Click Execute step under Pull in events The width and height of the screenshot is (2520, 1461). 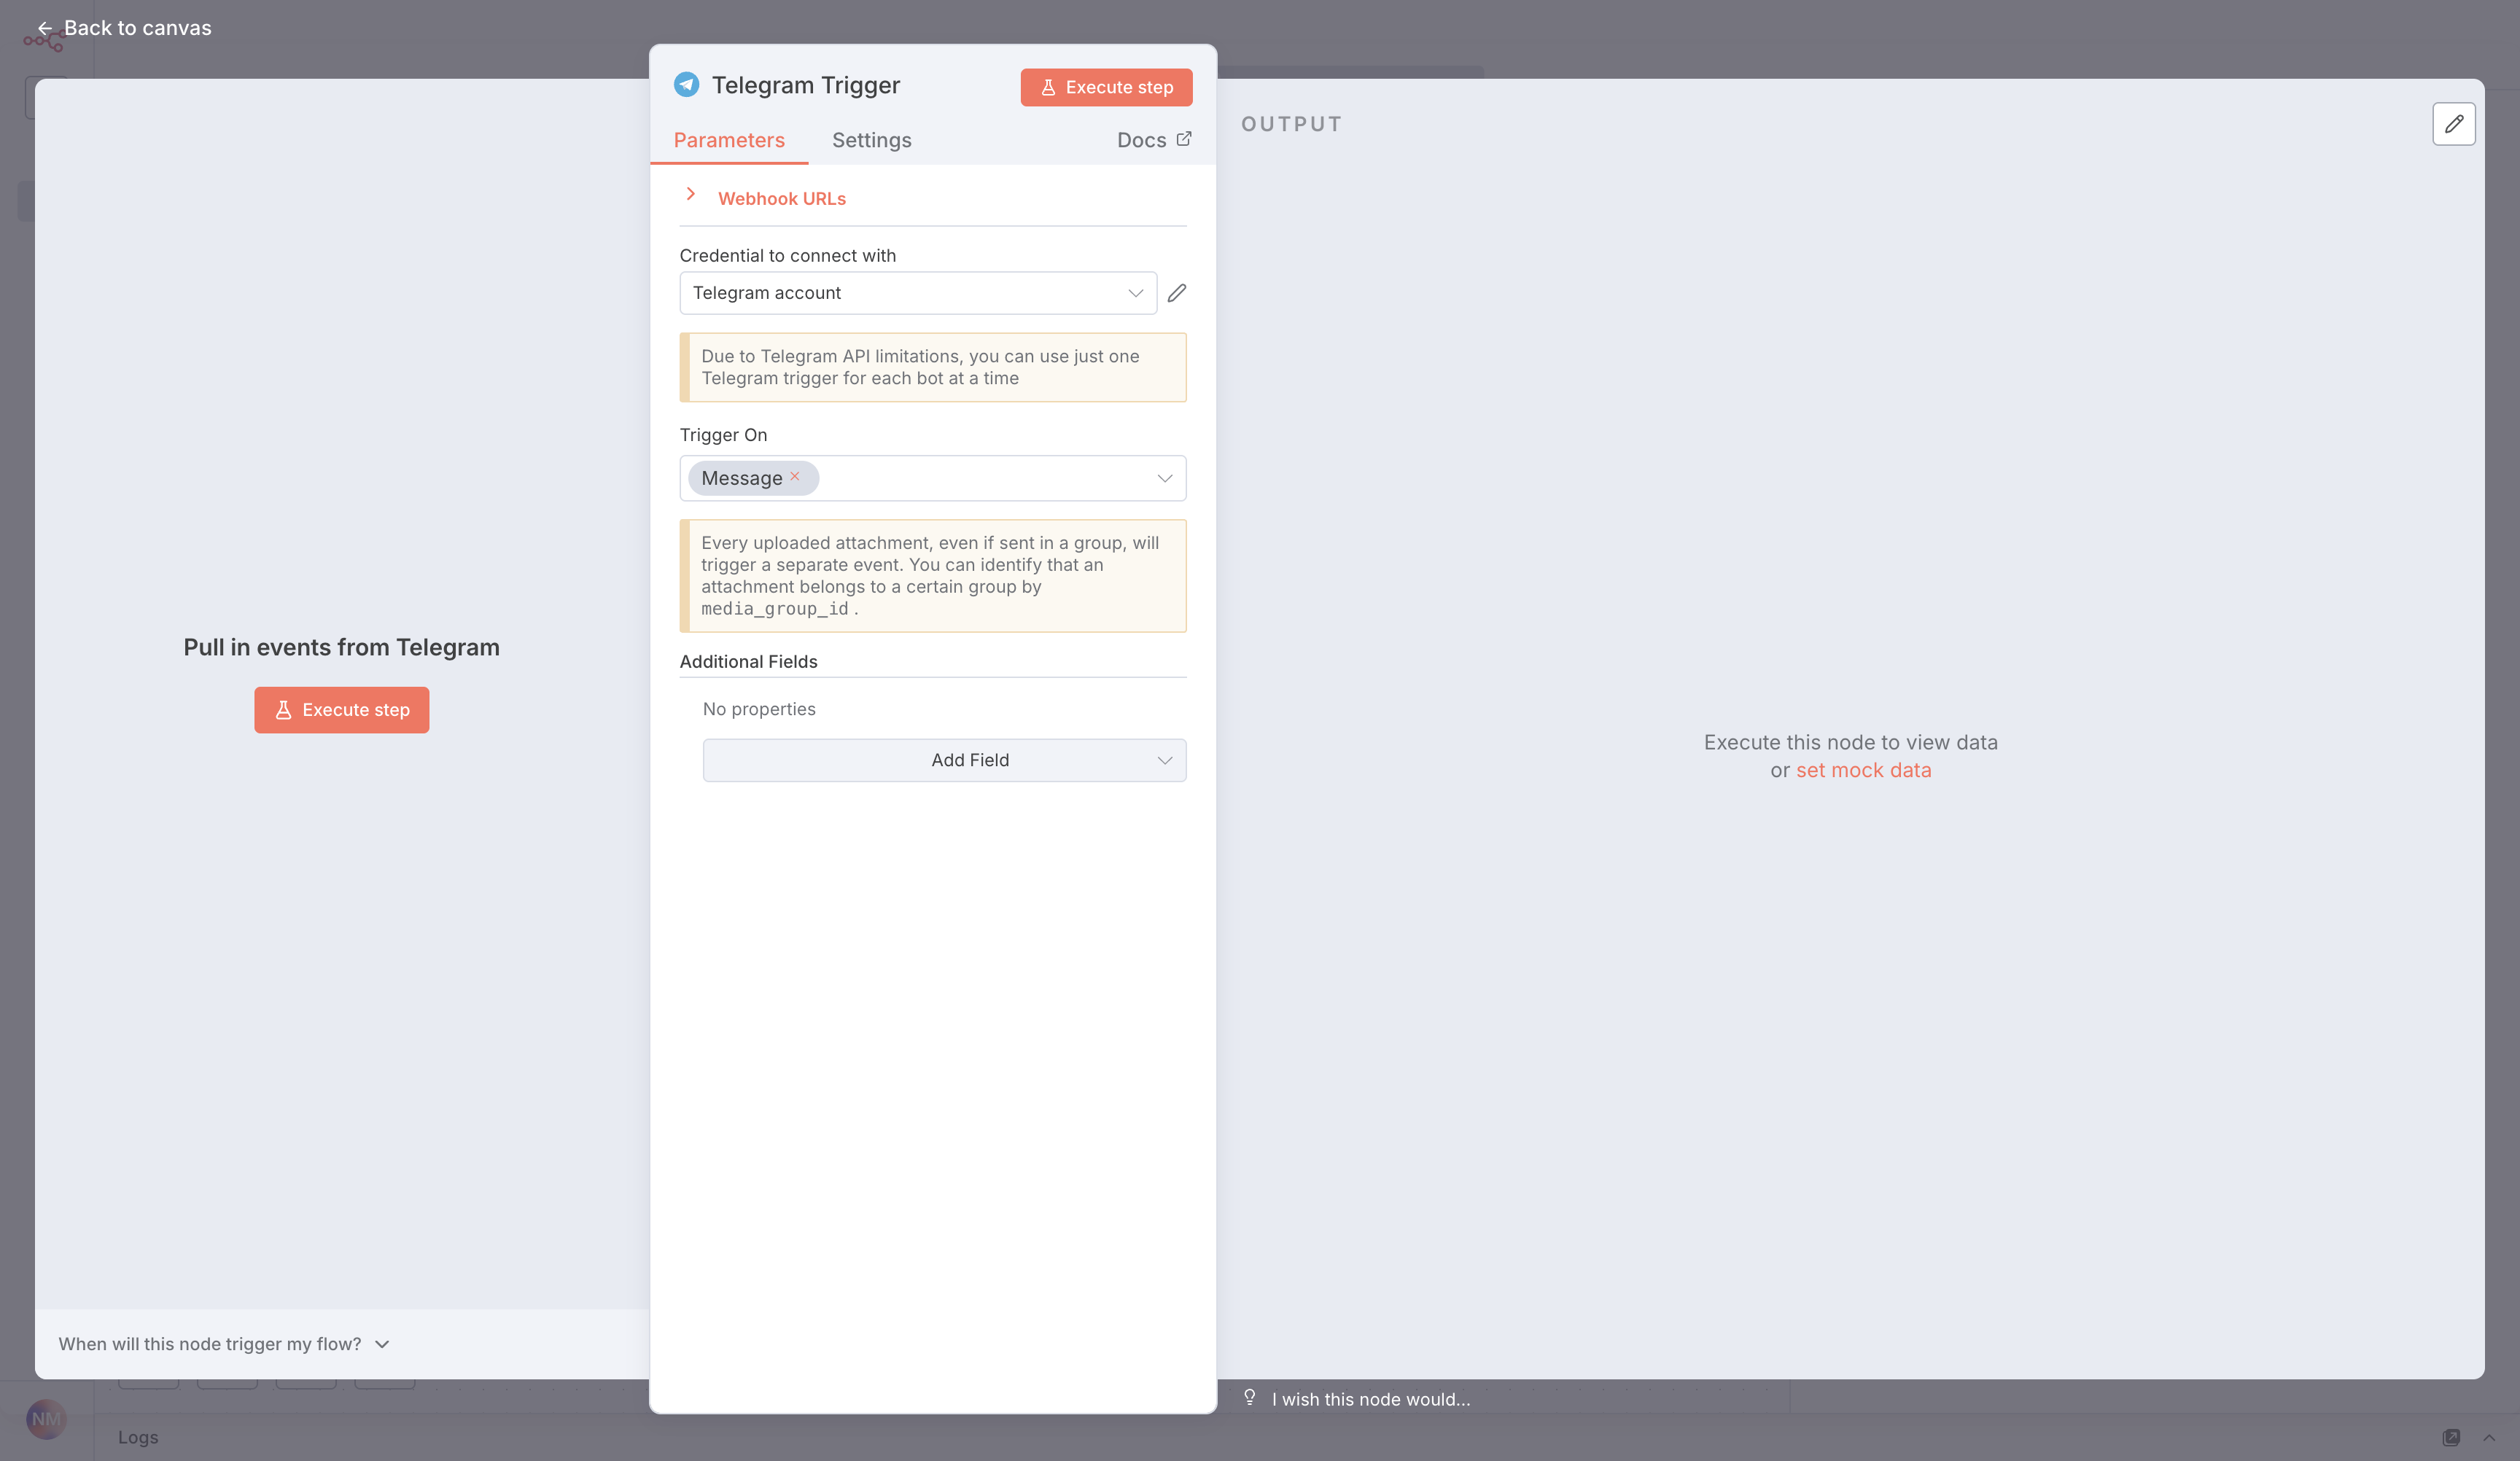point(341,710)
